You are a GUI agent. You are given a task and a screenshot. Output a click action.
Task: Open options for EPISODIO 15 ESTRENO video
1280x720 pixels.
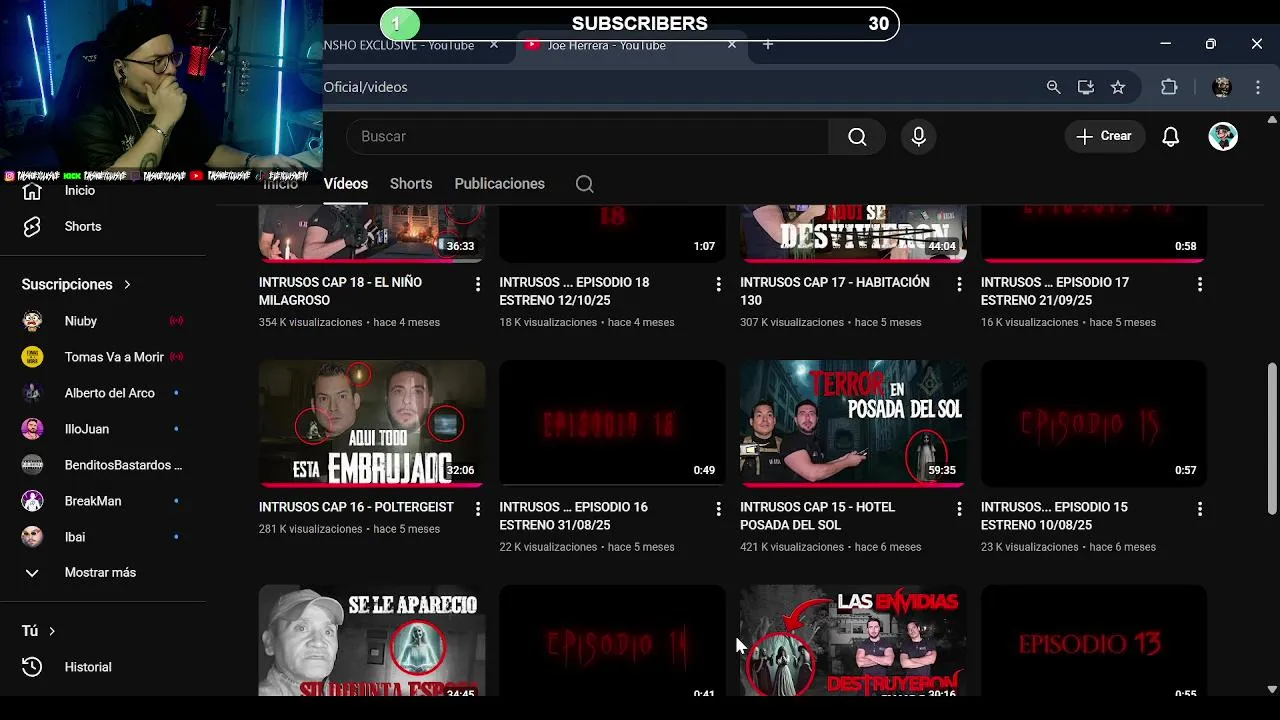pos(1200,509)
